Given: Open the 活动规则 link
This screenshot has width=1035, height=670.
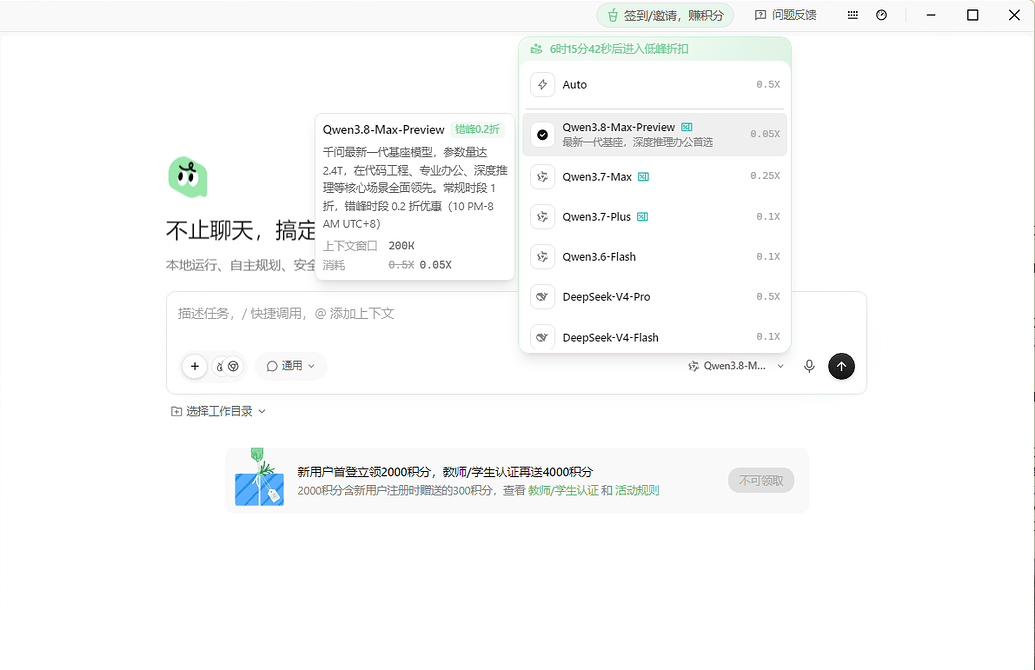Looking at the screenshot, I should pyautogui.click(x=637, y=490).
